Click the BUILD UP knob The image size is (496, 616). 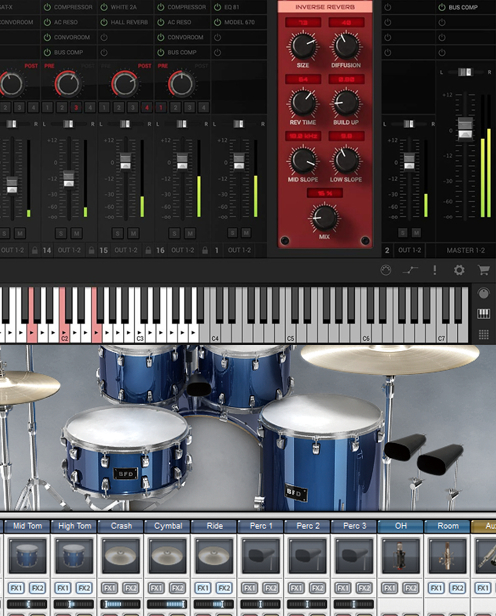(346, 103)
